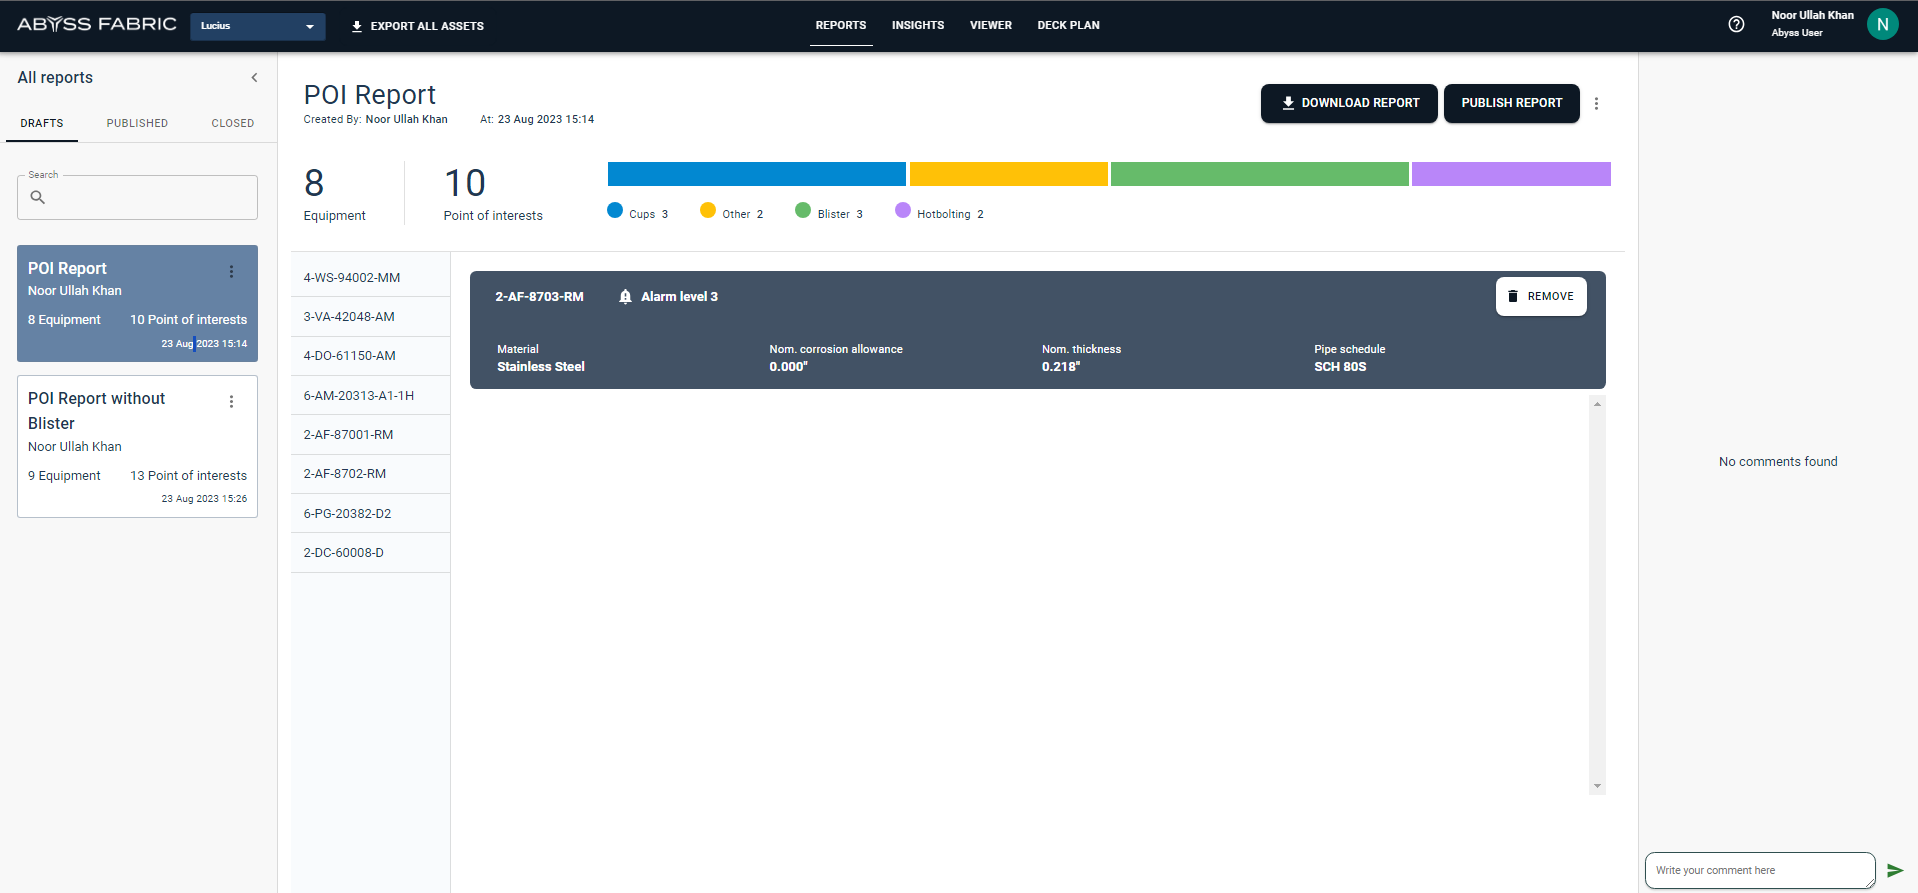Open the Insights menu
Viewport: 1918px width, 893px height.
917,26
